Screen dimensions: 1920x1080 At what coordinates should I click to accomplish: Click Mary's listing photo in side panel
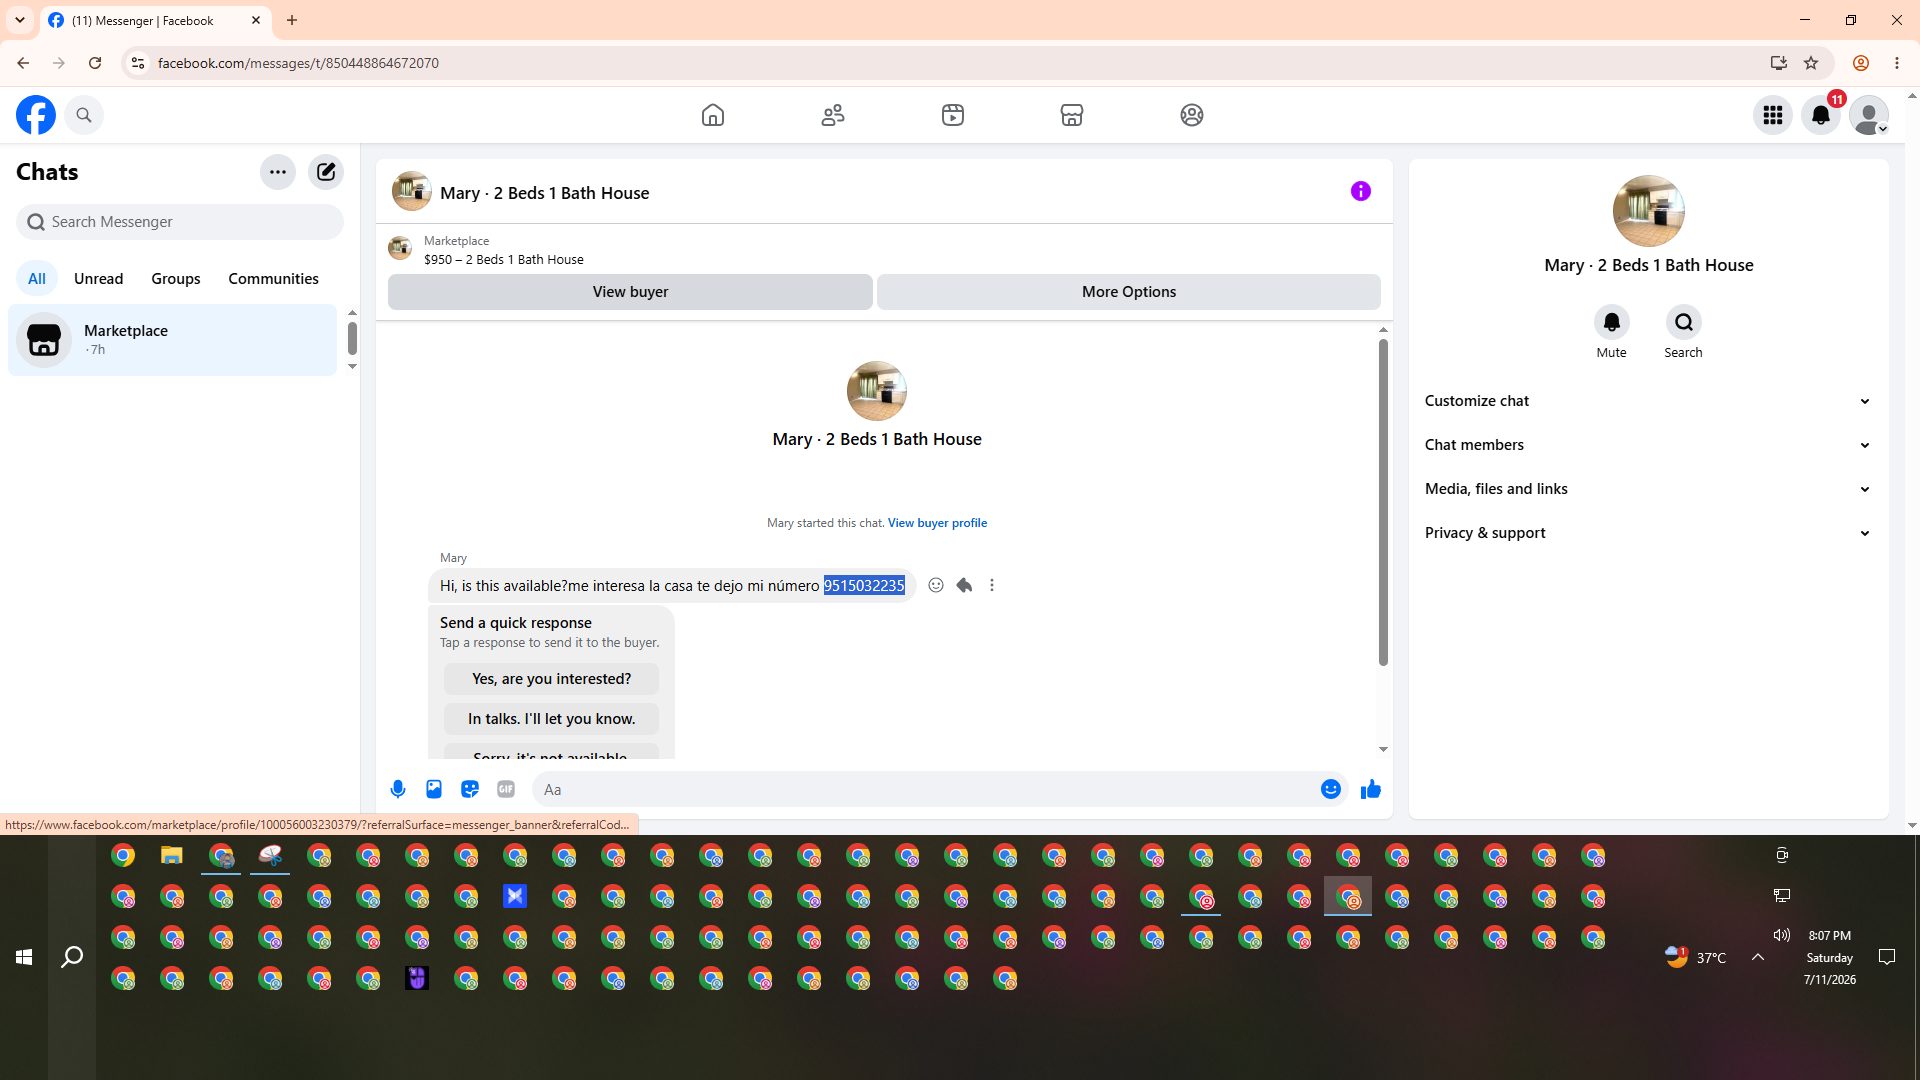(x=1648, y=211)
